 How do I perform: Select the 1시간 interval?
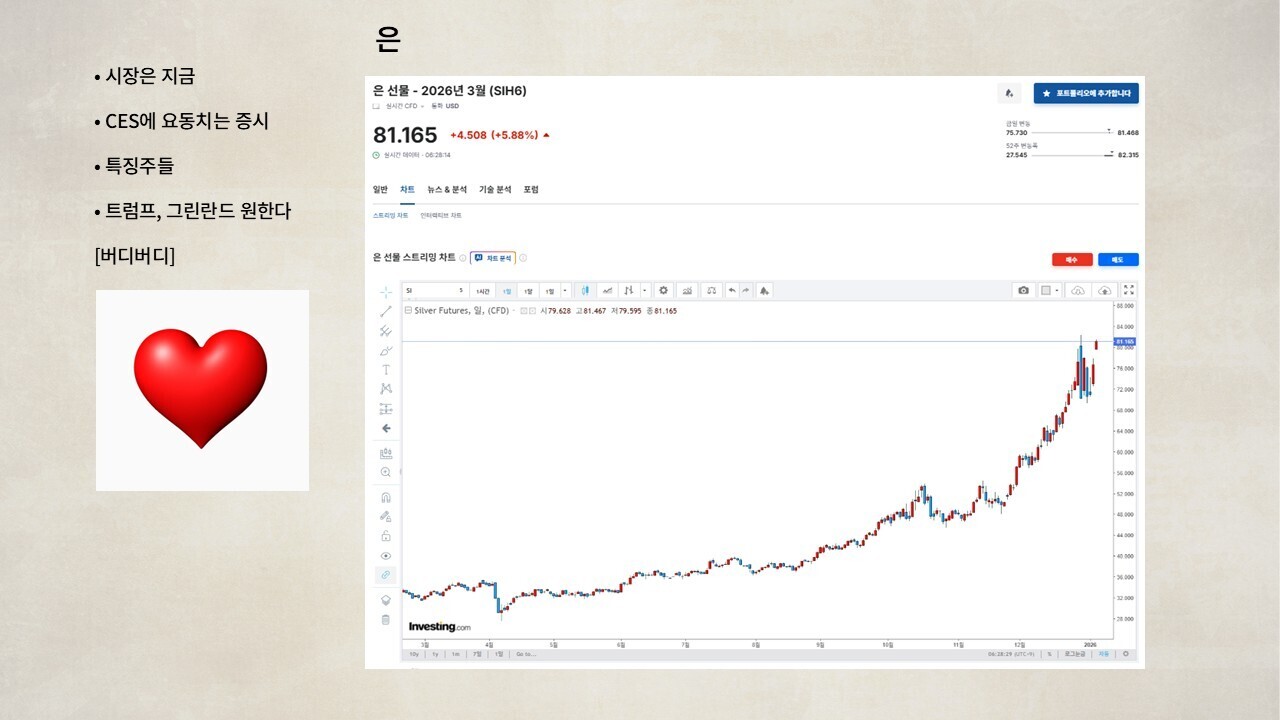483,291
